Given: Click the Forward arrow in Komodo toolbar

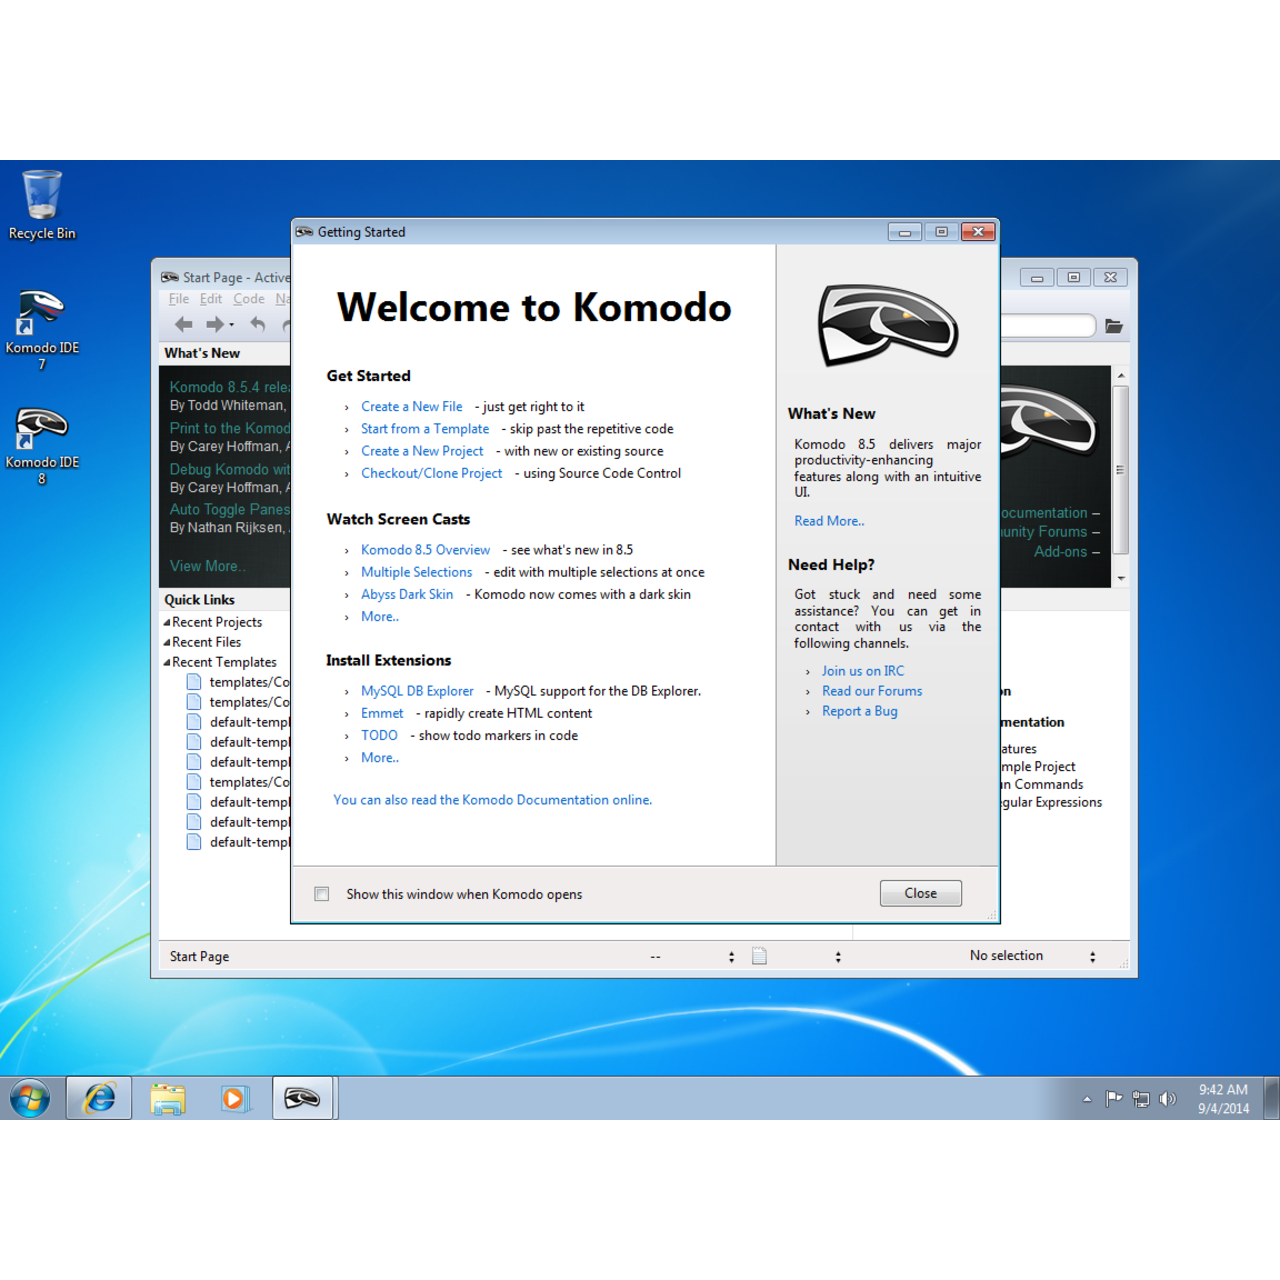Looking at the screenshot, I should [x=214, y=324].
